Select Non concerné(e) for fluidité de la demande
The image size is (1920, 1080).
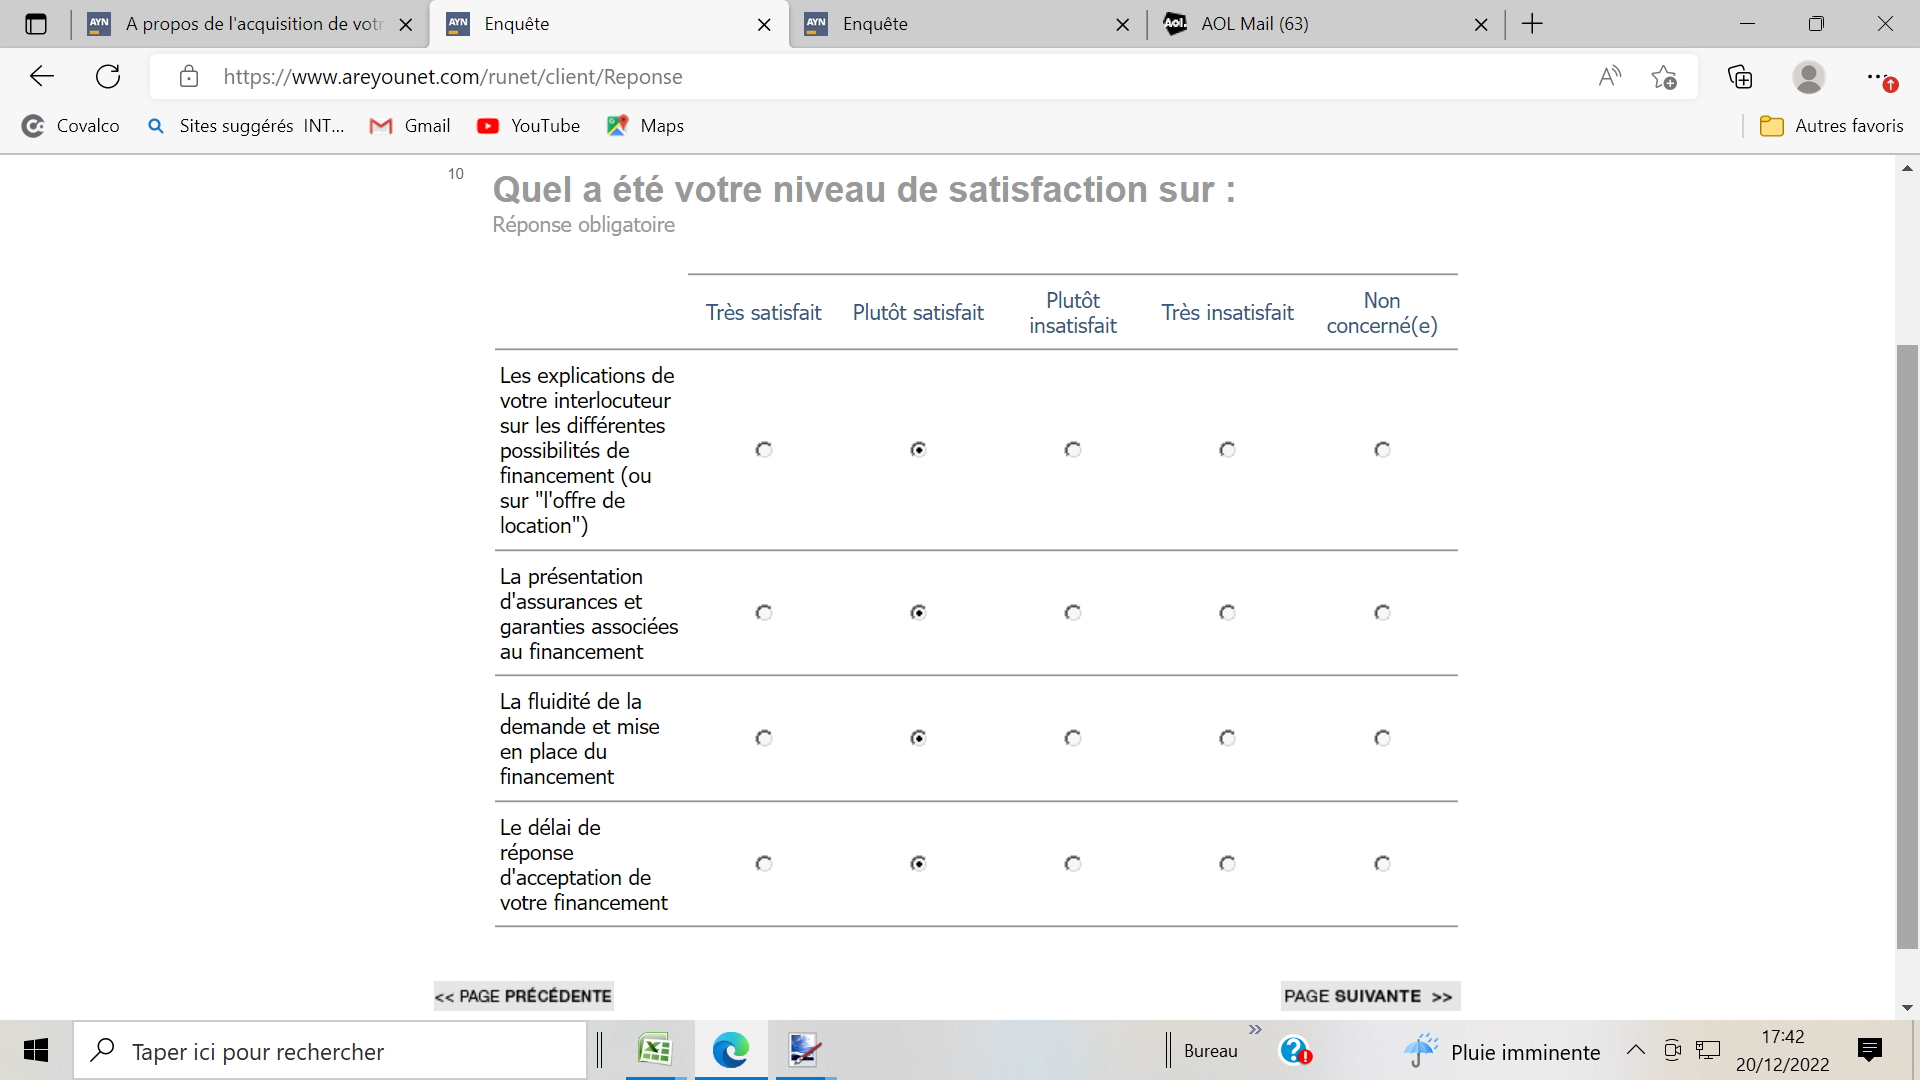click(x=1382, y=738)
